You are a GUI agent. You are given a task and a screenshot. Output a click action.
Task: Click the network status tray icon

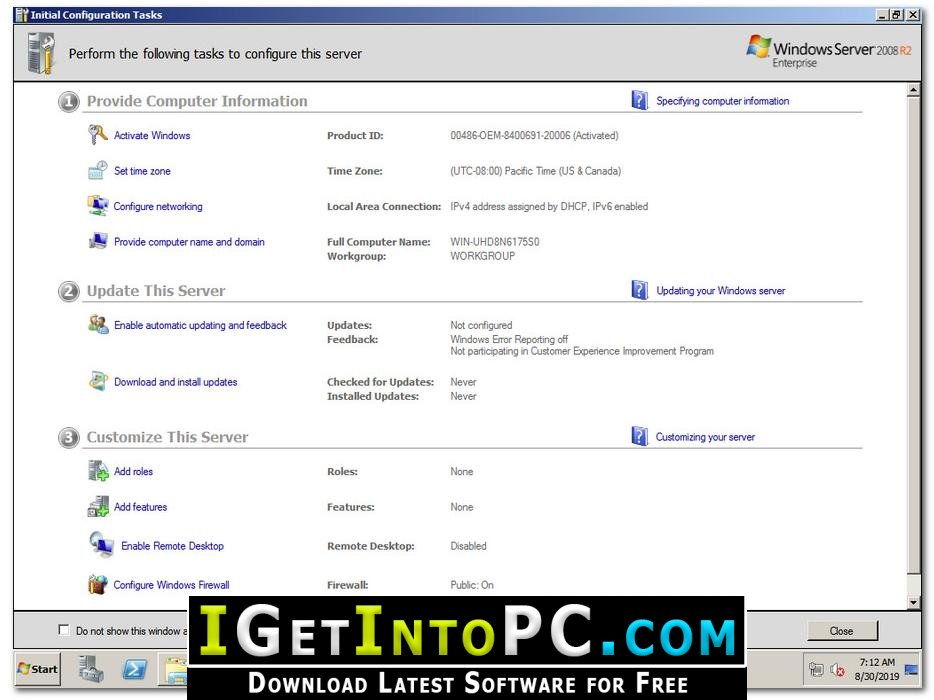pos(816,670)
